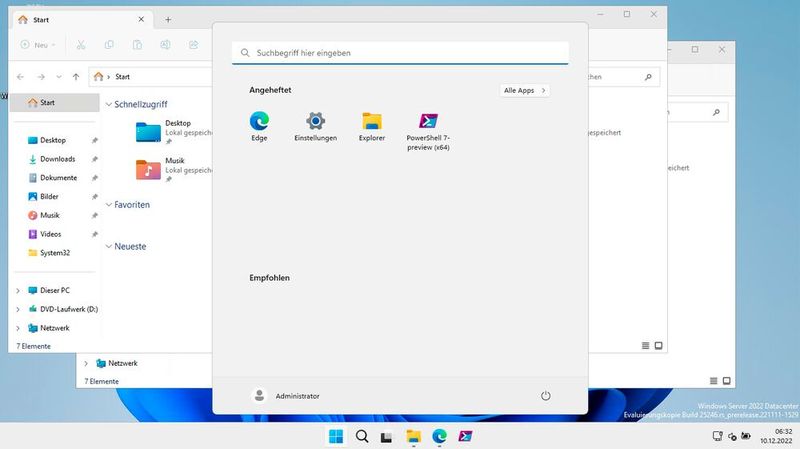This screenshot has height=449, width=800.
Task: Click the Rename icon in Explorer toolbar
Action: coord(165,45)
